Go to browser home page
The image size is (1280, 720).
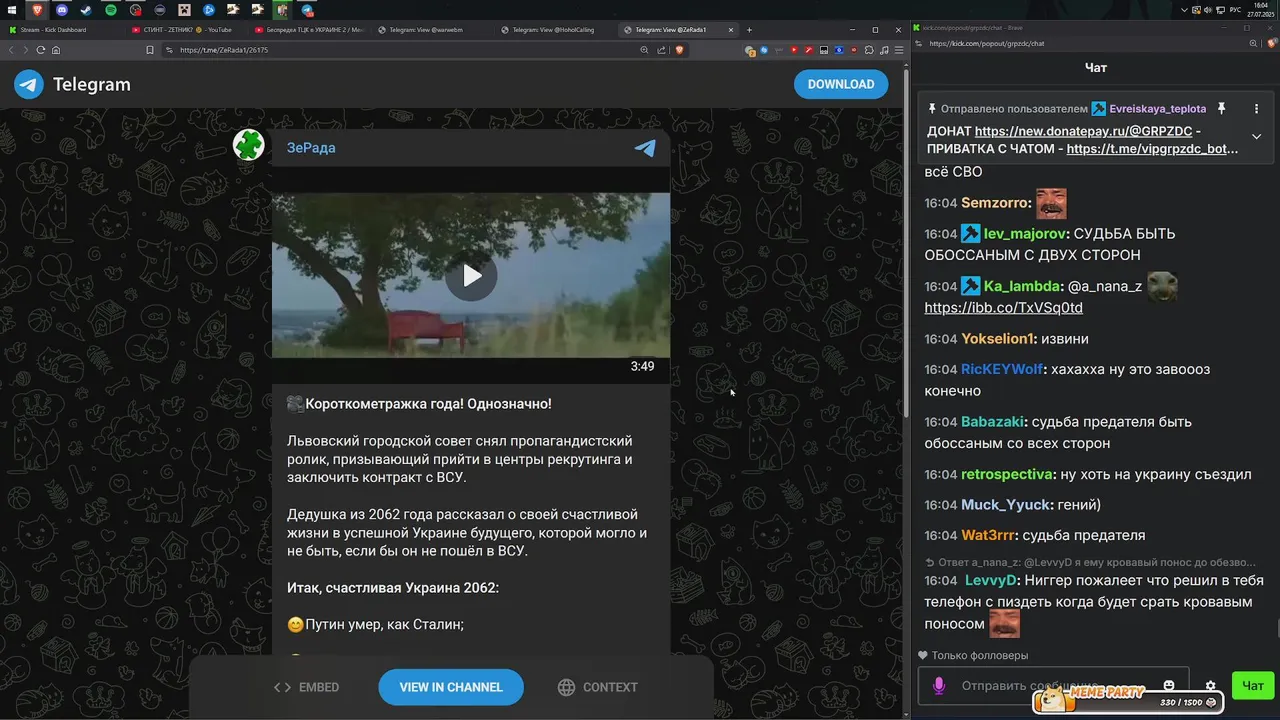tap(56, 50)
